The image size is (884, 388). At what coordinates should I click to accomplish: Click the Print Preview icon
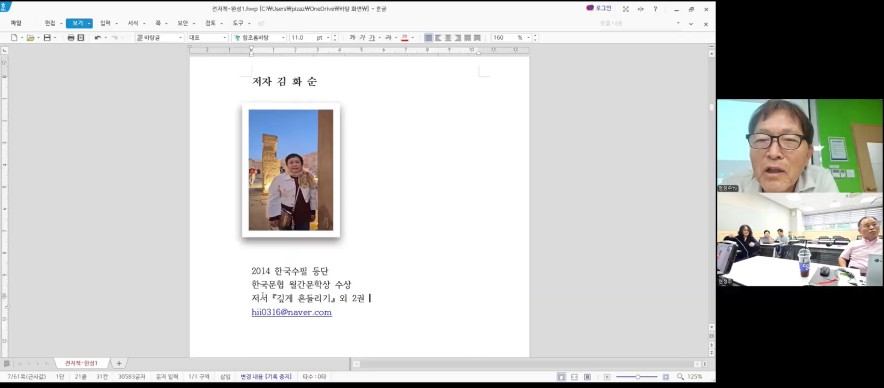pyautogui.click(x=81, y=38)
